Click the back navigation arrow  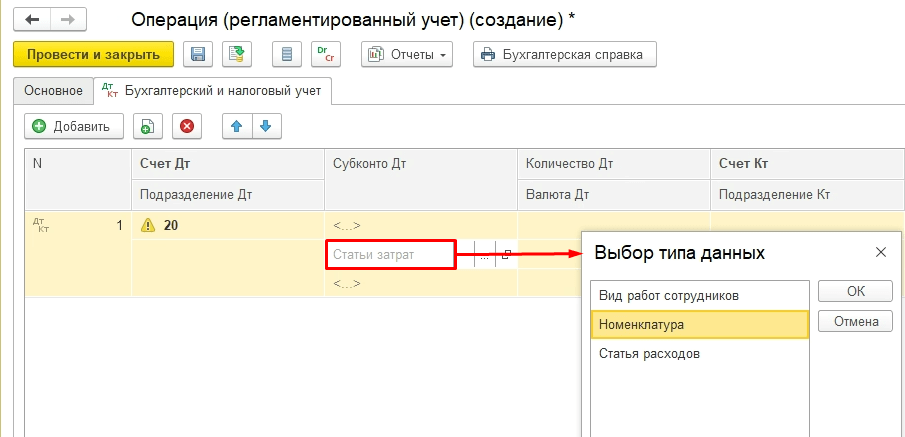(x=32, y=20)
